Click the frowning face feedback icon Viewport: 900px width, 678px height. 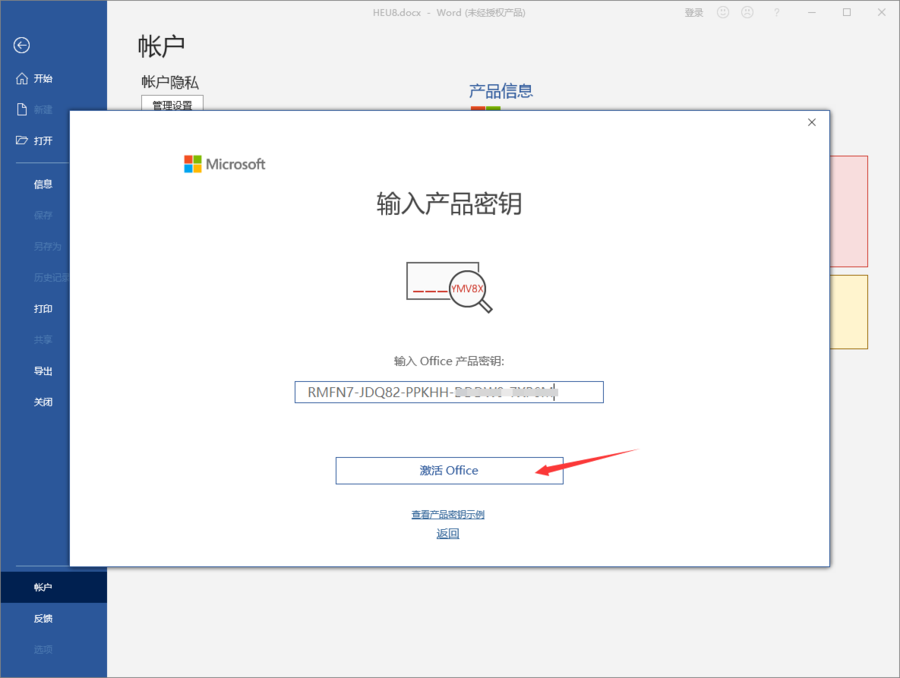tap(747, 12)
